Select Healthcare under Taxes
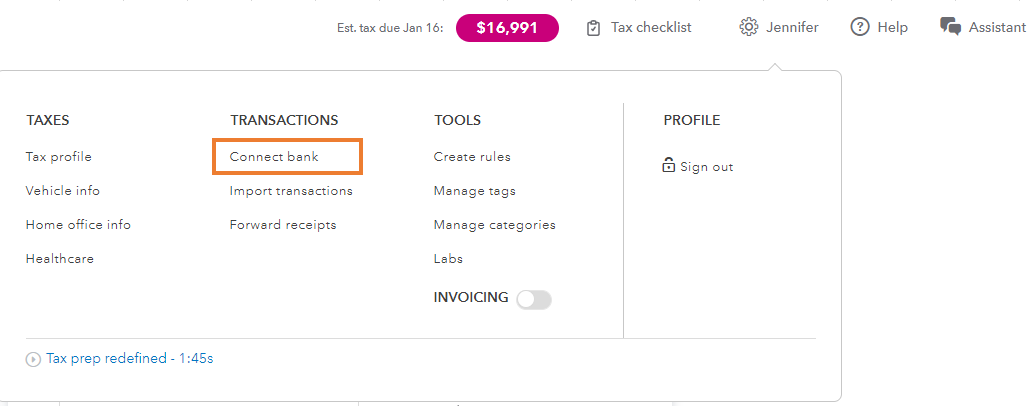Viewport: 1034px width, 406px height. coord(60,259)
